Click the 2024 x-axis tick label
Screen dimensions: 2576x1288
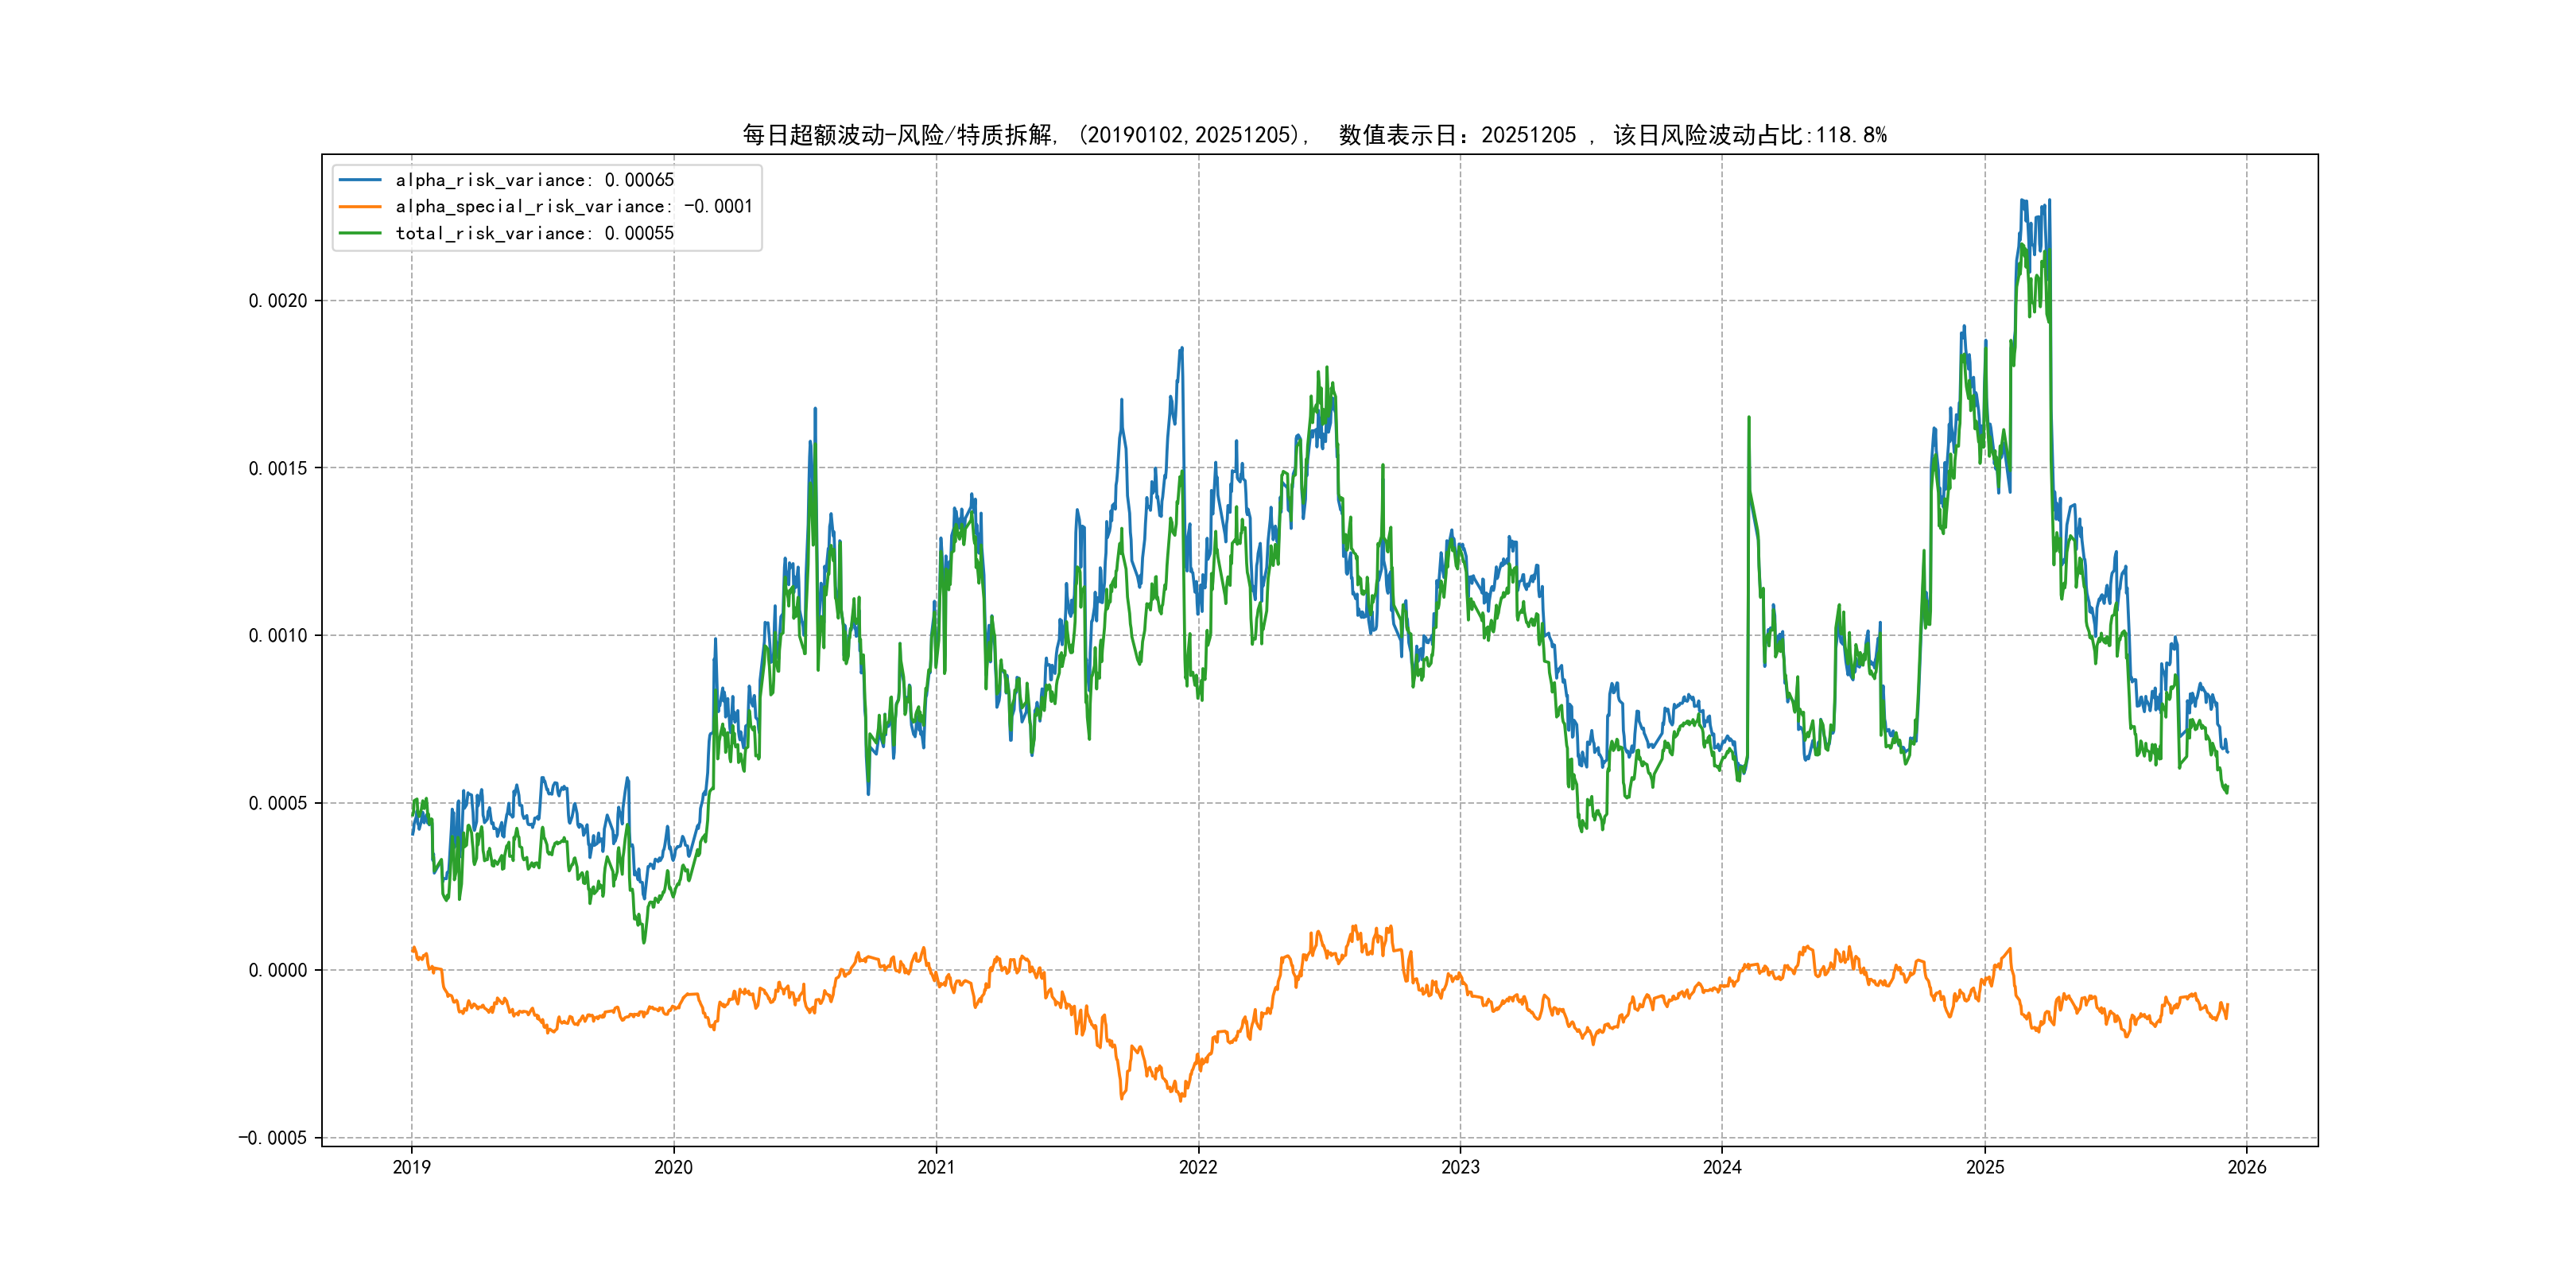[x=1722, y=1167]
